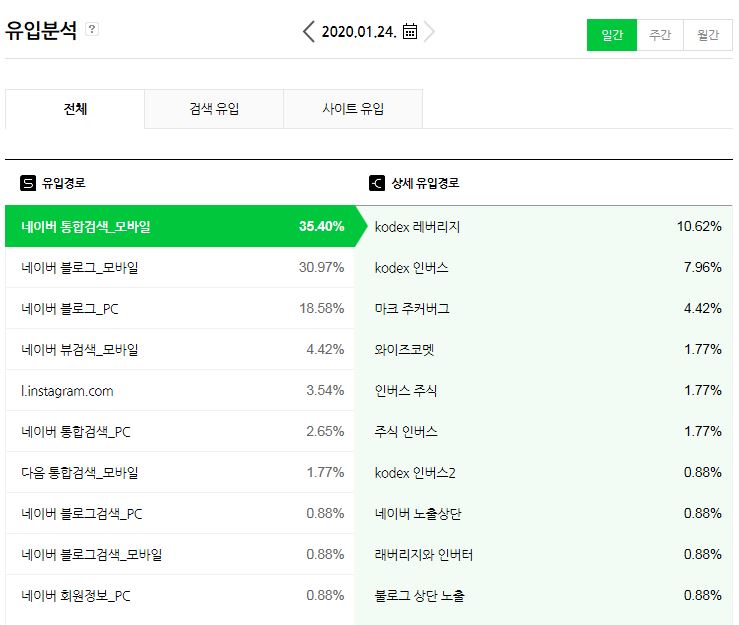Click keyword kodex 레버리지
Image resolution: width=739 pixels, height=625 pixels.
point(417,227)
